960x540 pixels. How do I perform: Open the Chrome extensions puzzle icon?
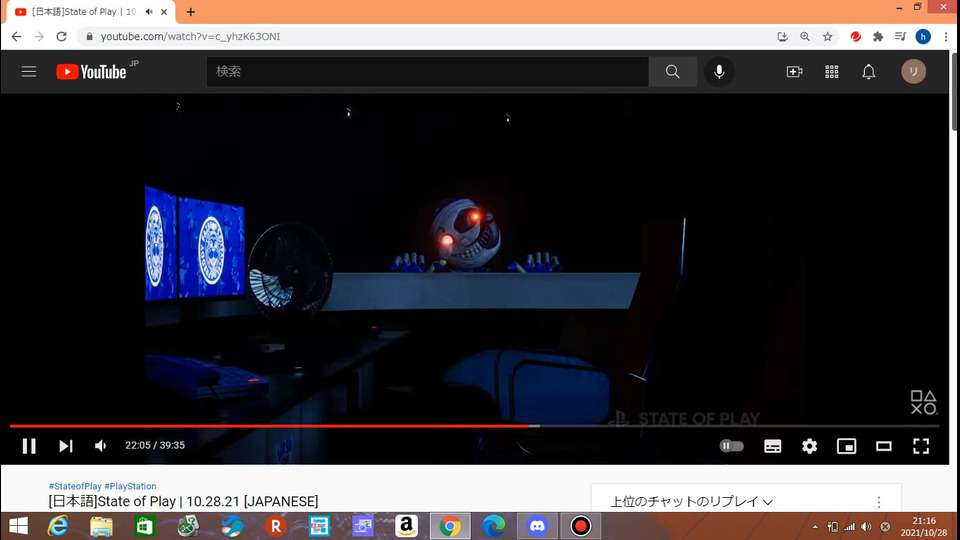[x=878, y=37]
